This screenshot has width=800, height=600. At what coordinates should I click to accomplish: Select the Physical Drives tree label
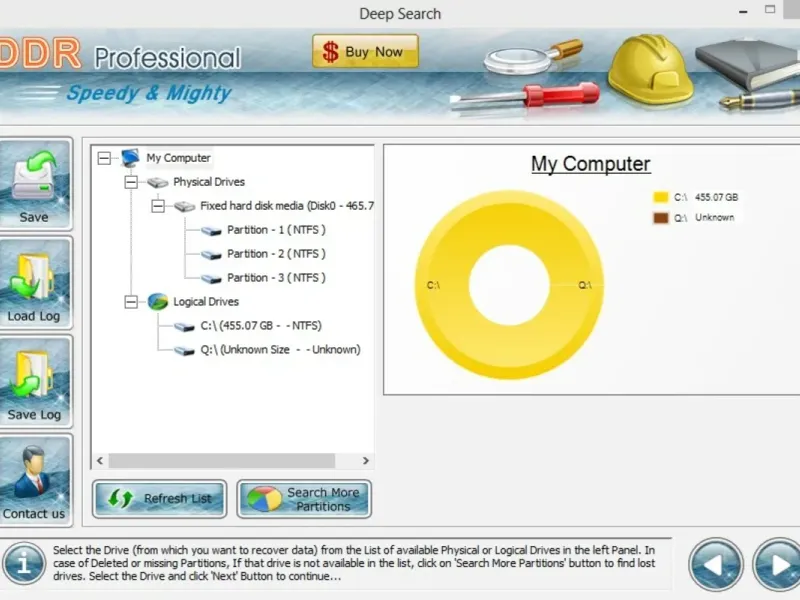point(209,182)
